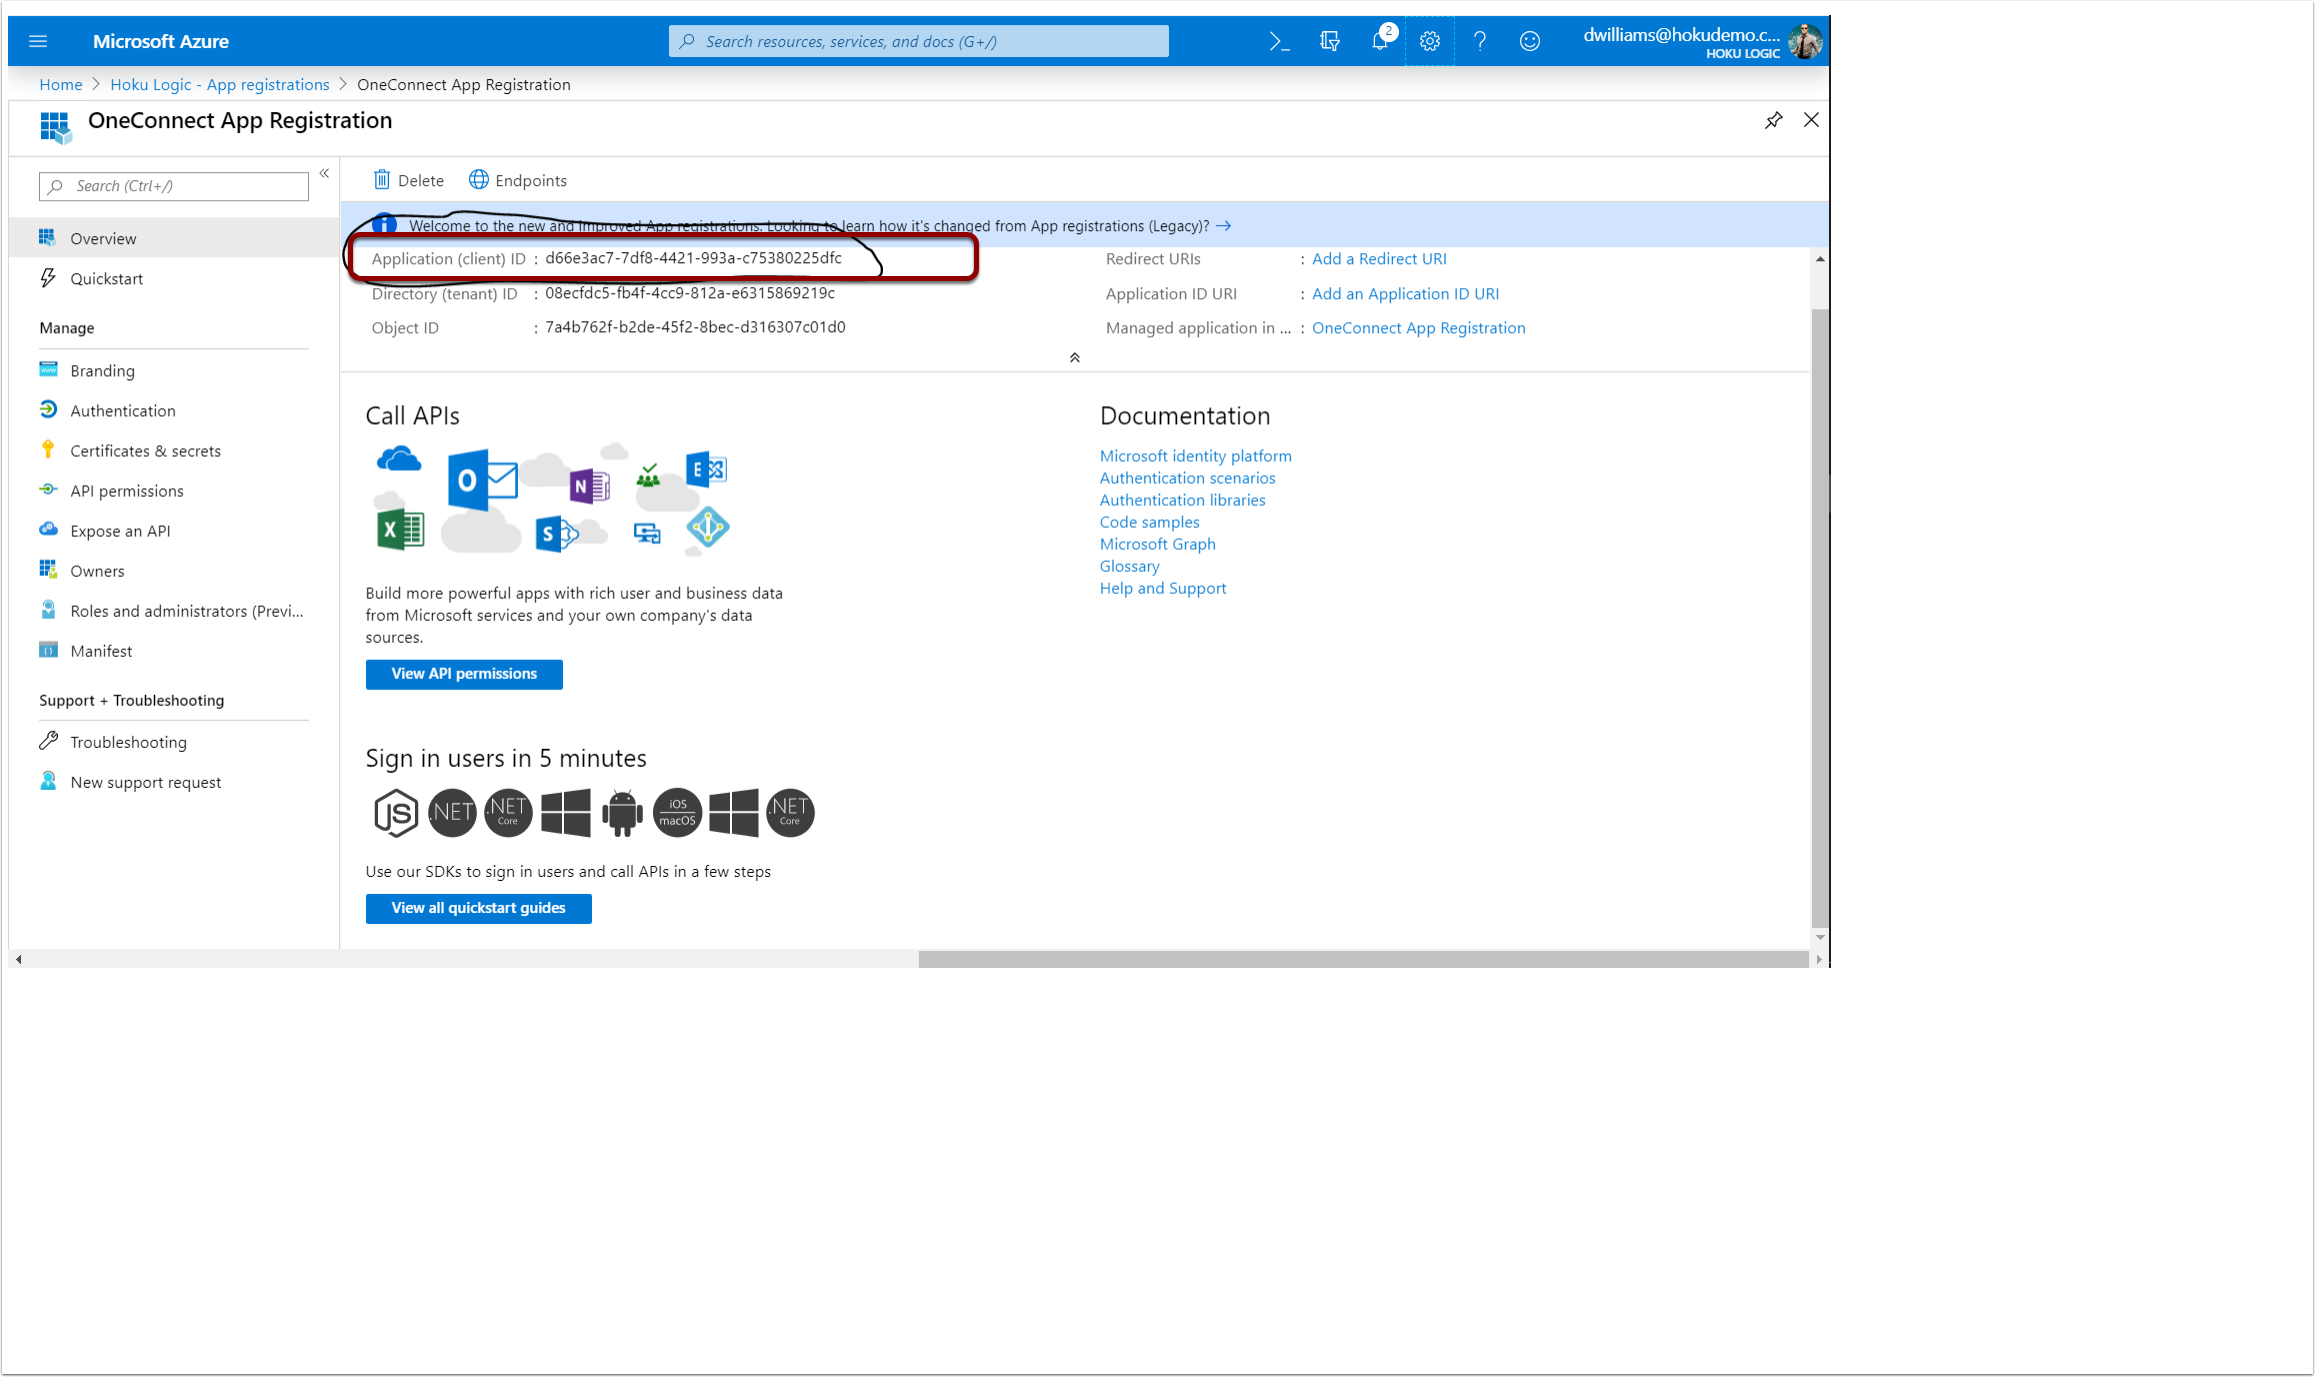Open portal settings gear
The width and height of the screenshot is (2315, 1377).
tap(1430, 41)
